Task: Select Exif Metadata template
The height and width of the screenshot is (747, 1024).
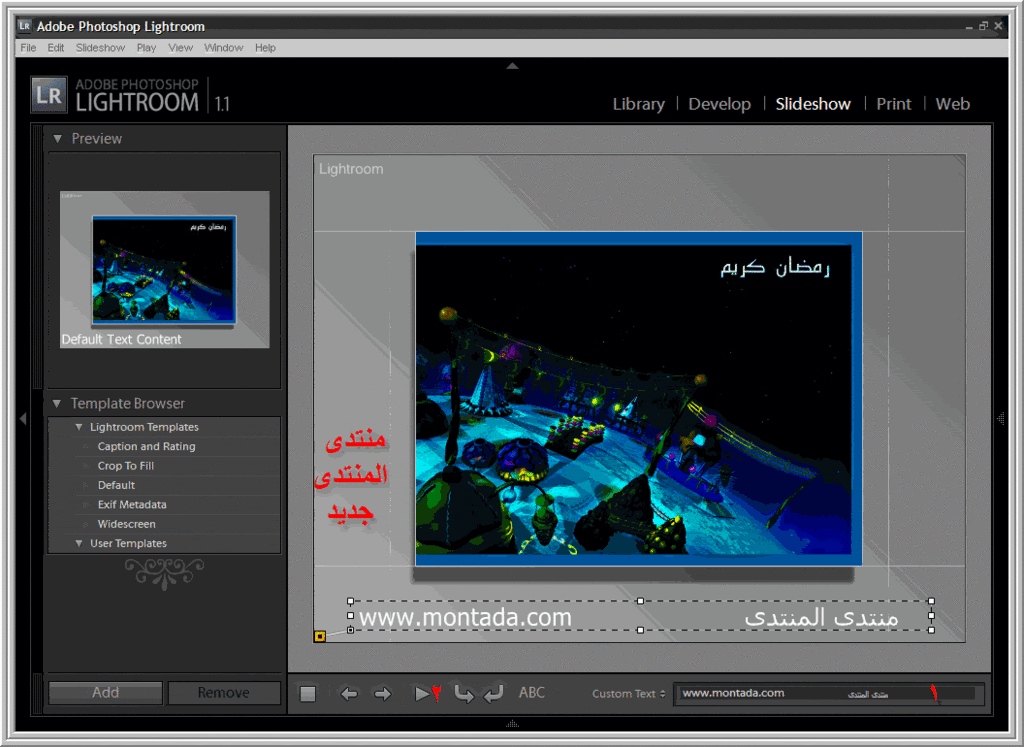Action: (132, 505)
